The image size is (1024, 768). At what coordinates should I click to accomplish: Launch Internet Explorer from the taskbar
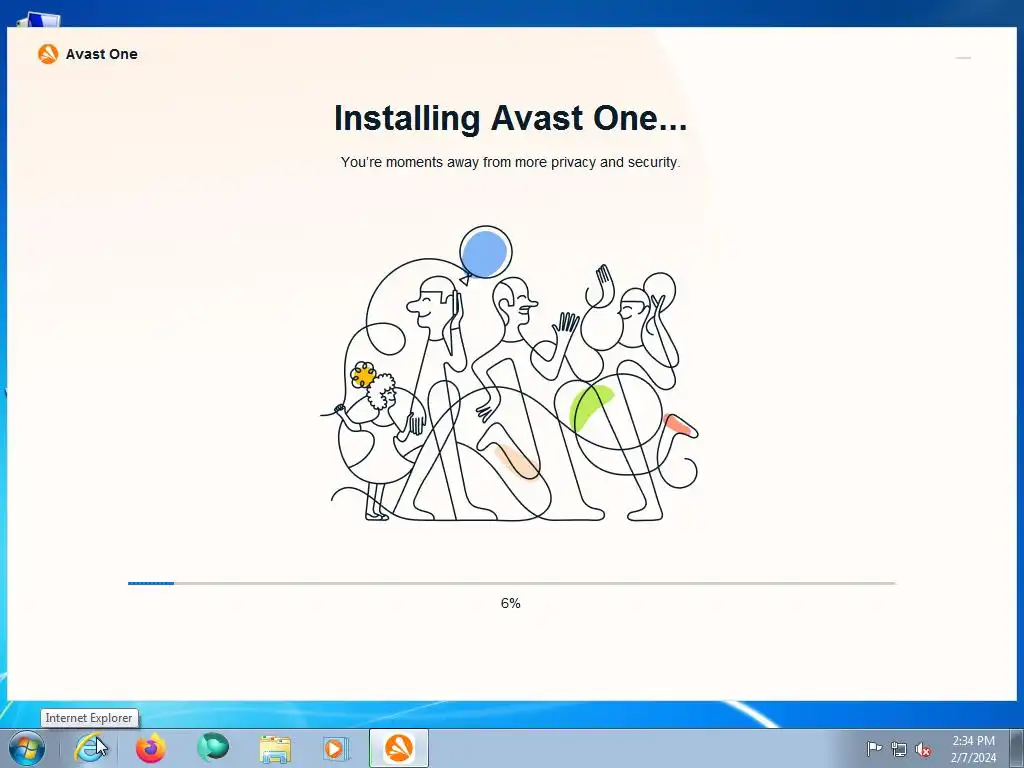coord(89,748)
